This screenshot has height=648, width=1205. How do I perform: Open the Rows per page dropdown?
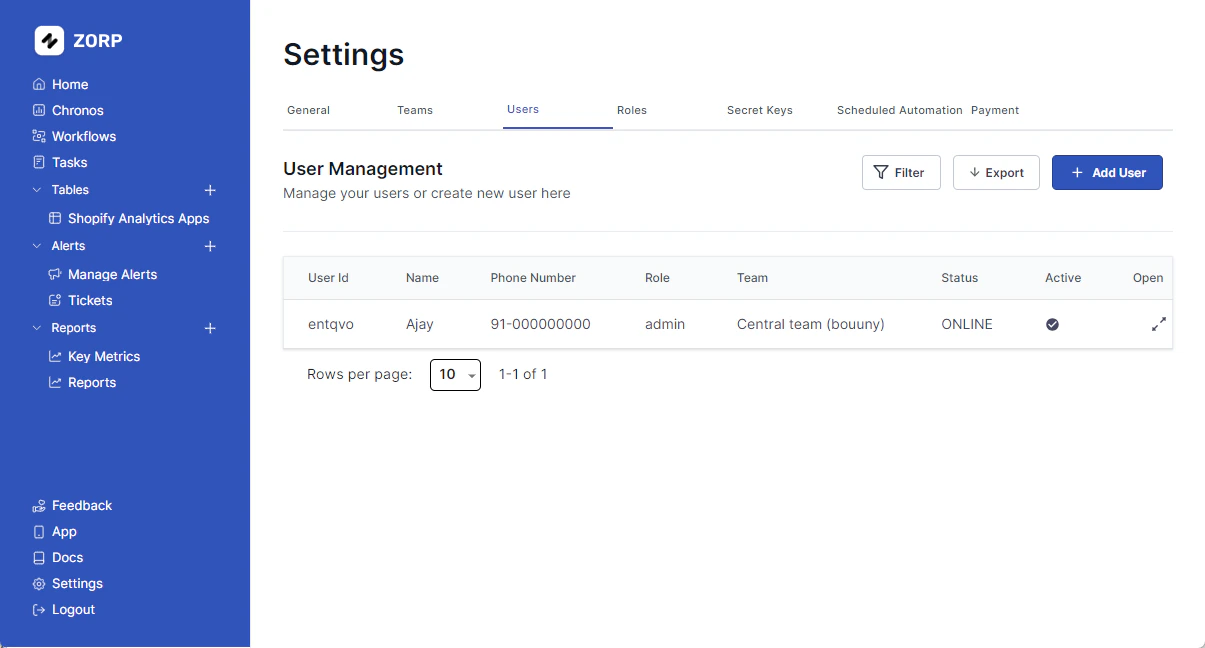click(455, 374)
